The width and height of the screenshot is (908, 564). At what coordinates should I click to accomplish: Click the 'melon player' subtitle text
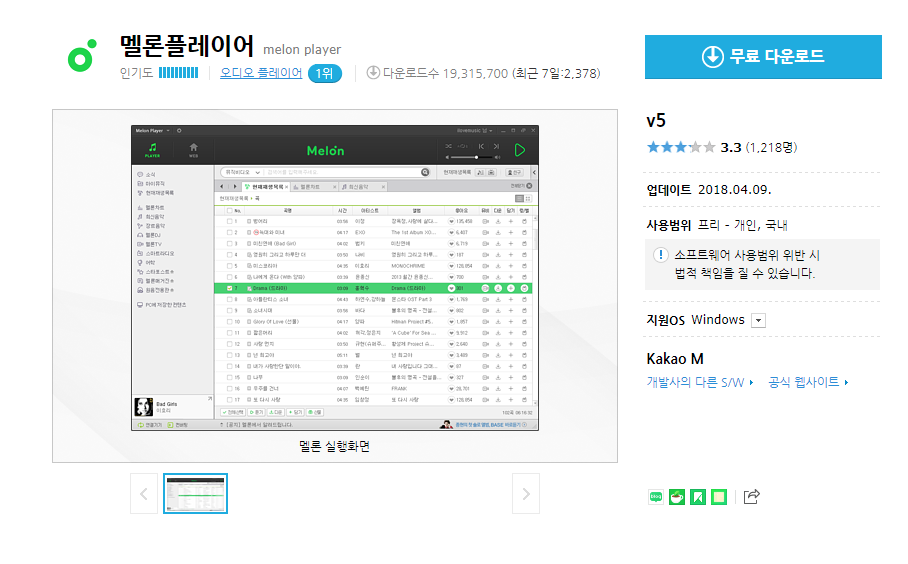(302, 50)
